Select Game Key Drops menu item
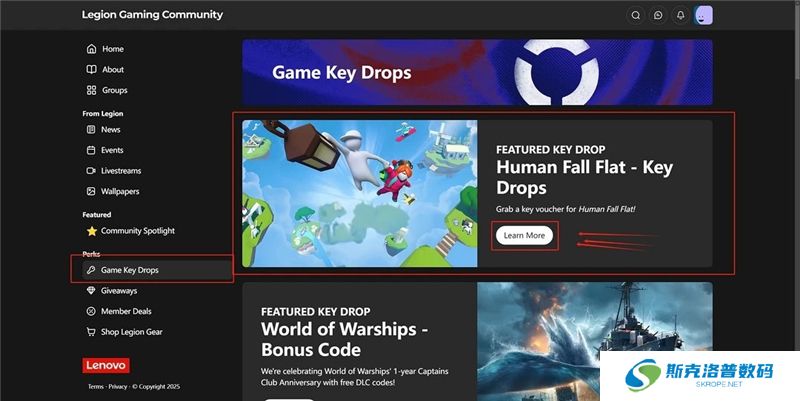 157,270
